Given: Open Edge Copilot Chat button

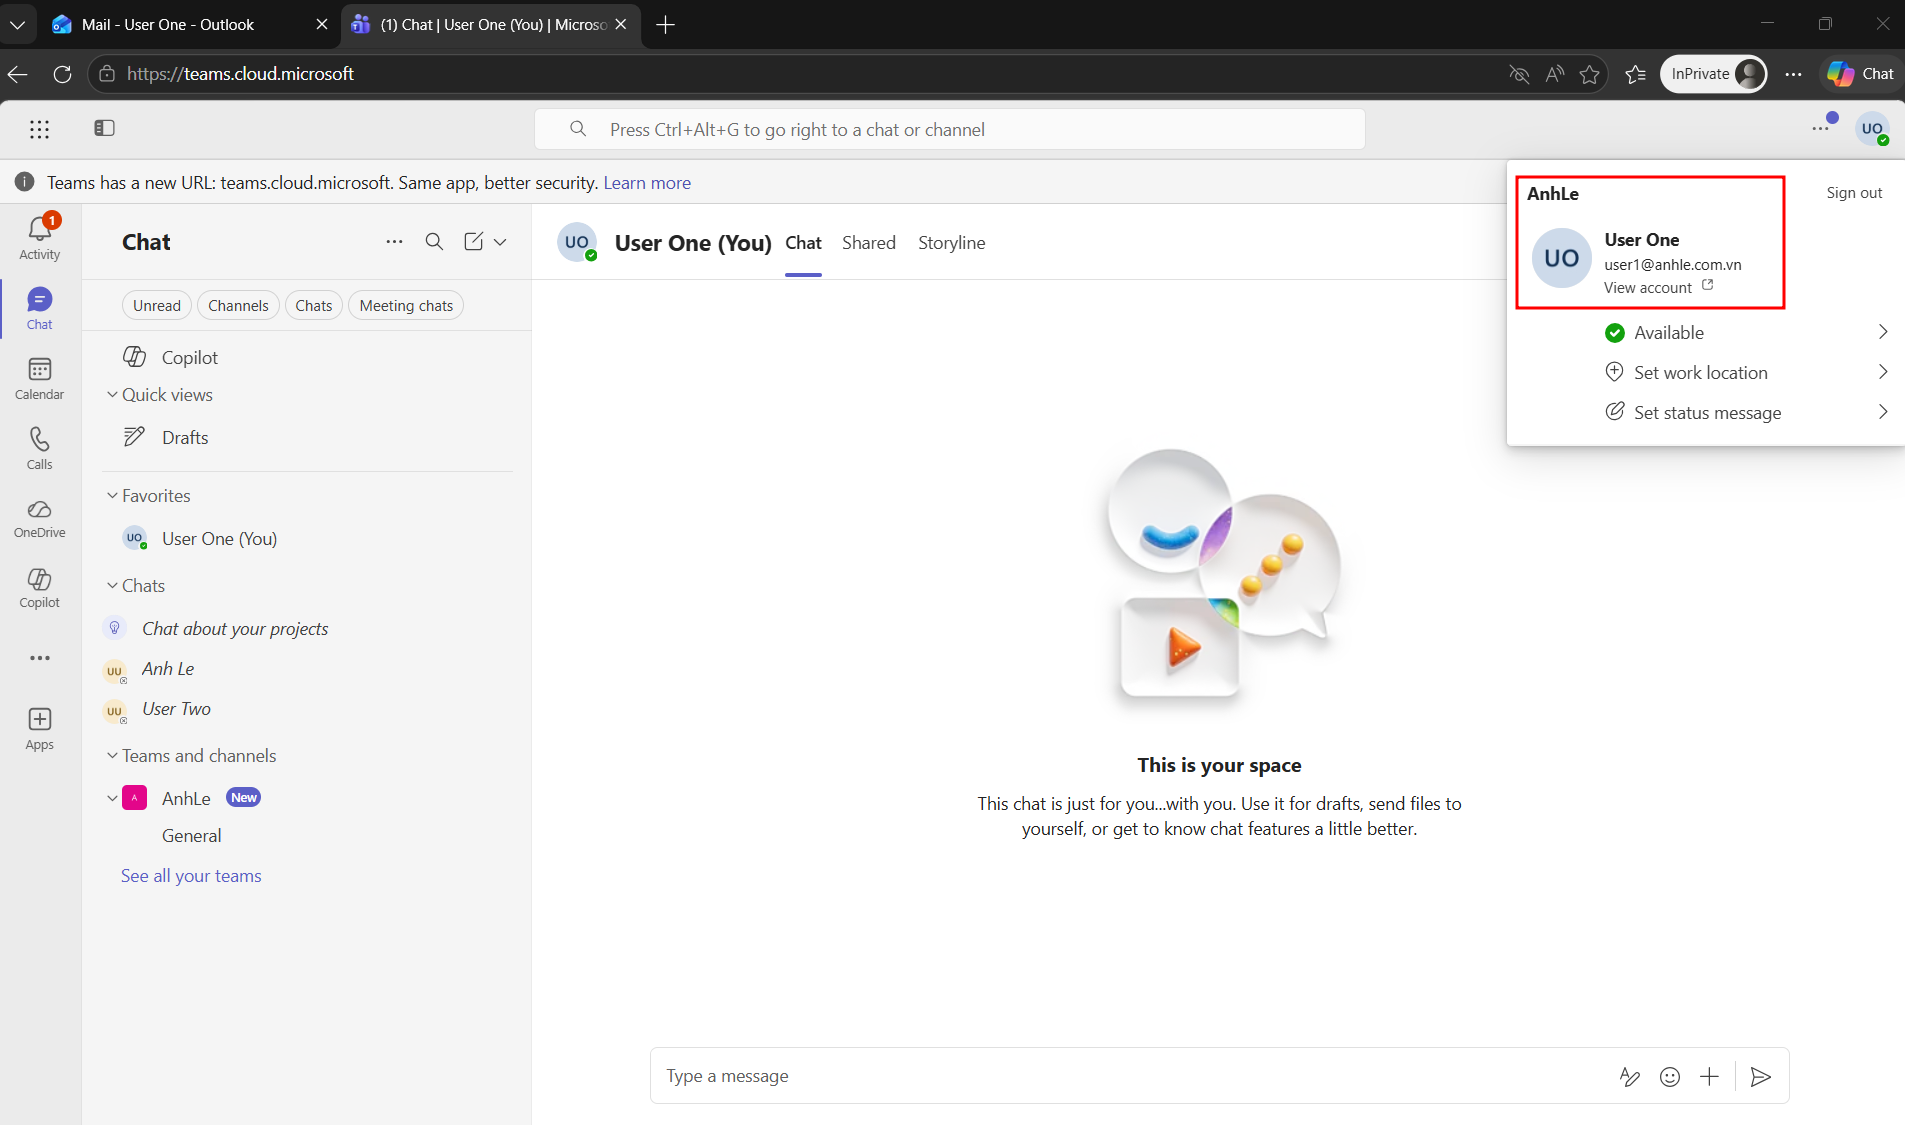Looking at the screenshot, I should tap(1860, 74).
